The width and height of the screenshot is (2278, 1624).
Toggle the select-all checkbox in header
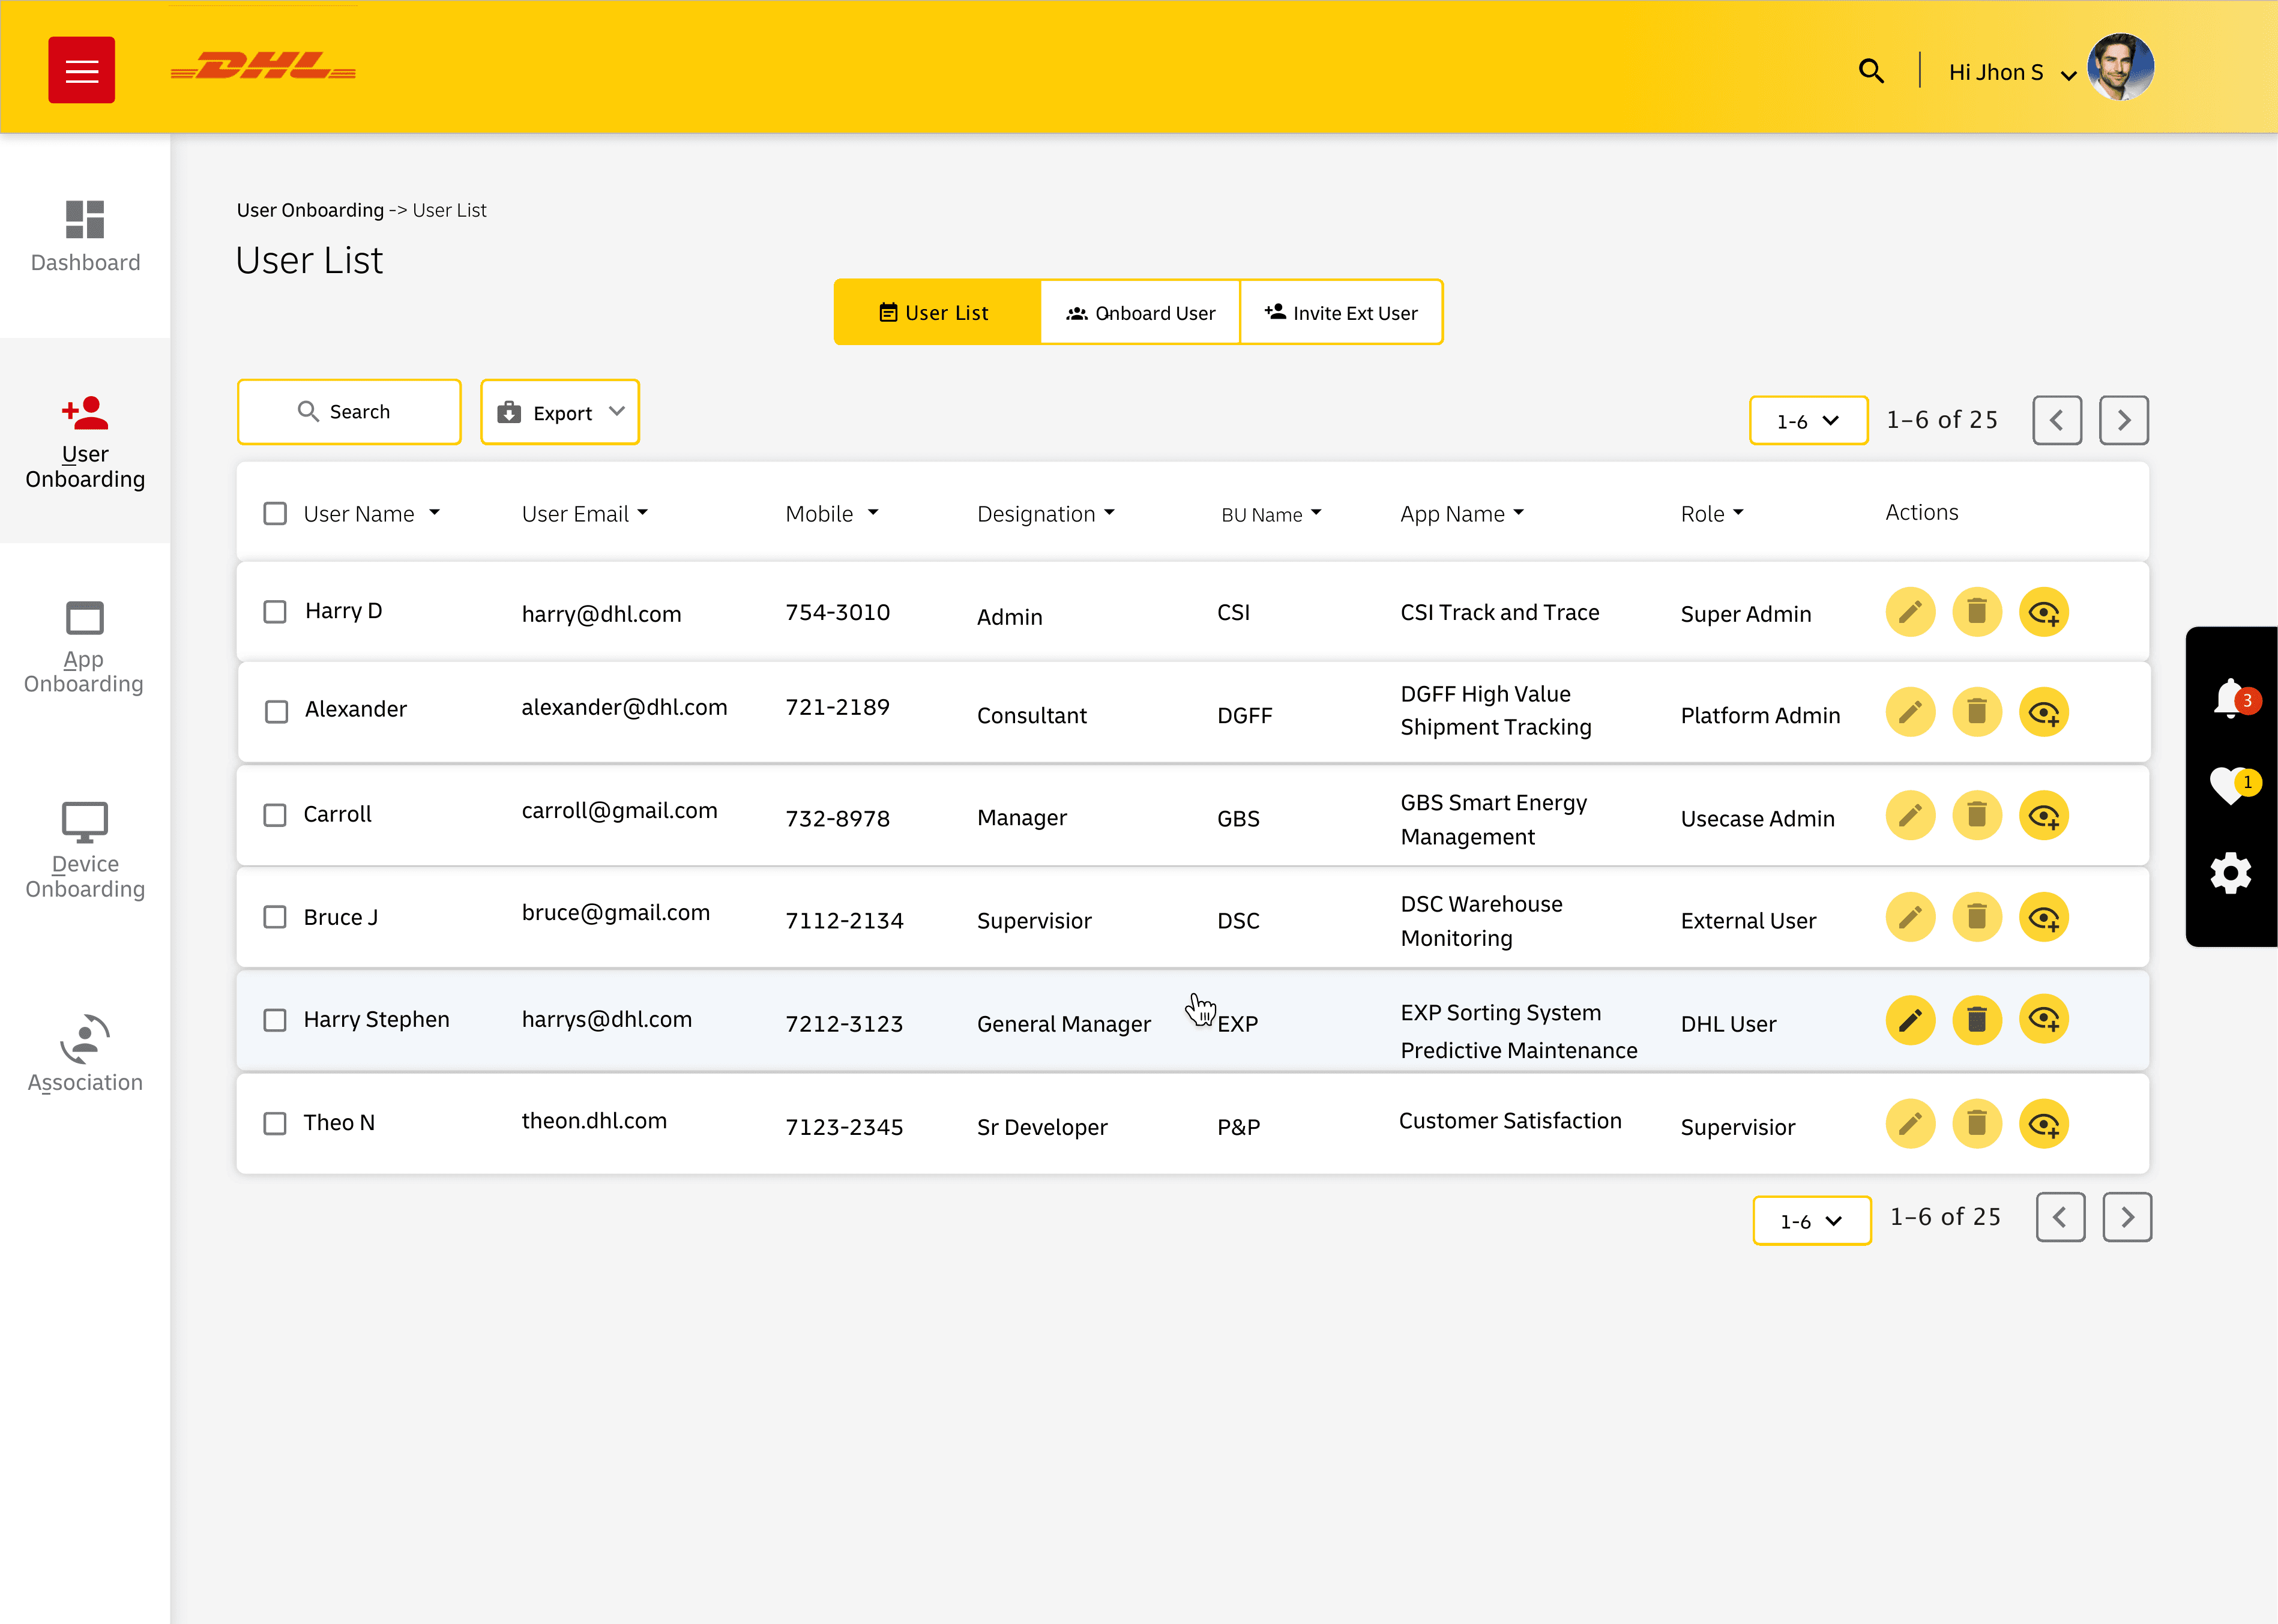275,513
